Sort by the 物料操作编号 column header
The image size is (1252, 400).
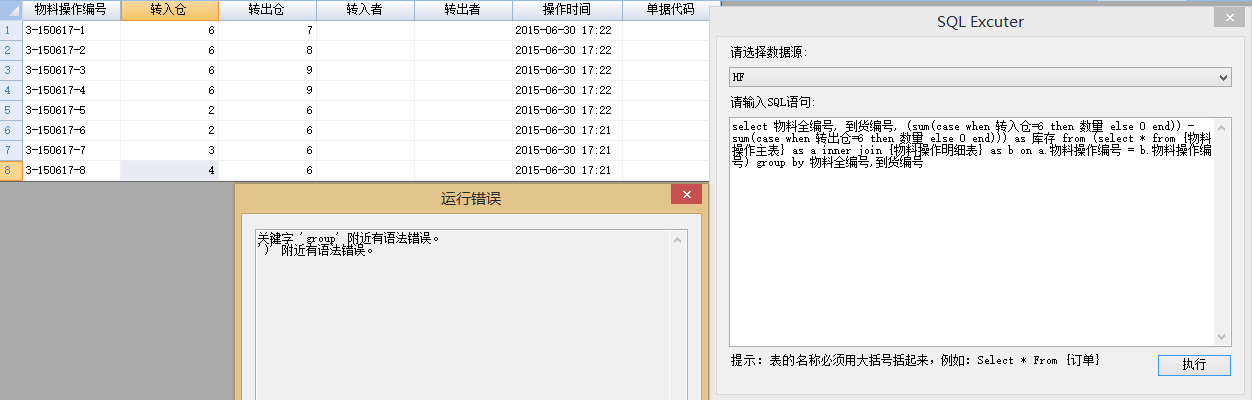point(71,10)
